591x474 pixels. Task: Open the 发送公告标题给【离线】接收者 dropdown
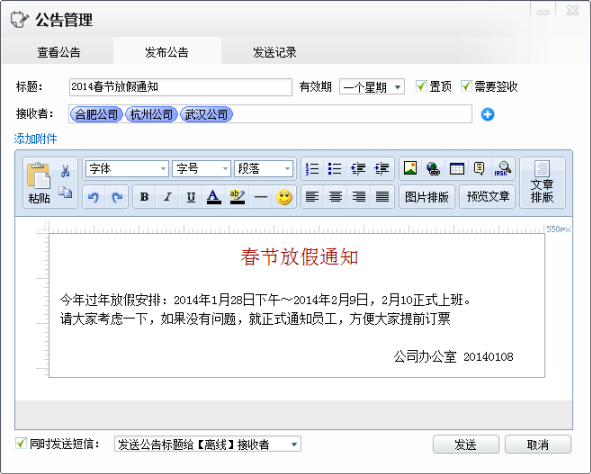[x=207, y=444]
